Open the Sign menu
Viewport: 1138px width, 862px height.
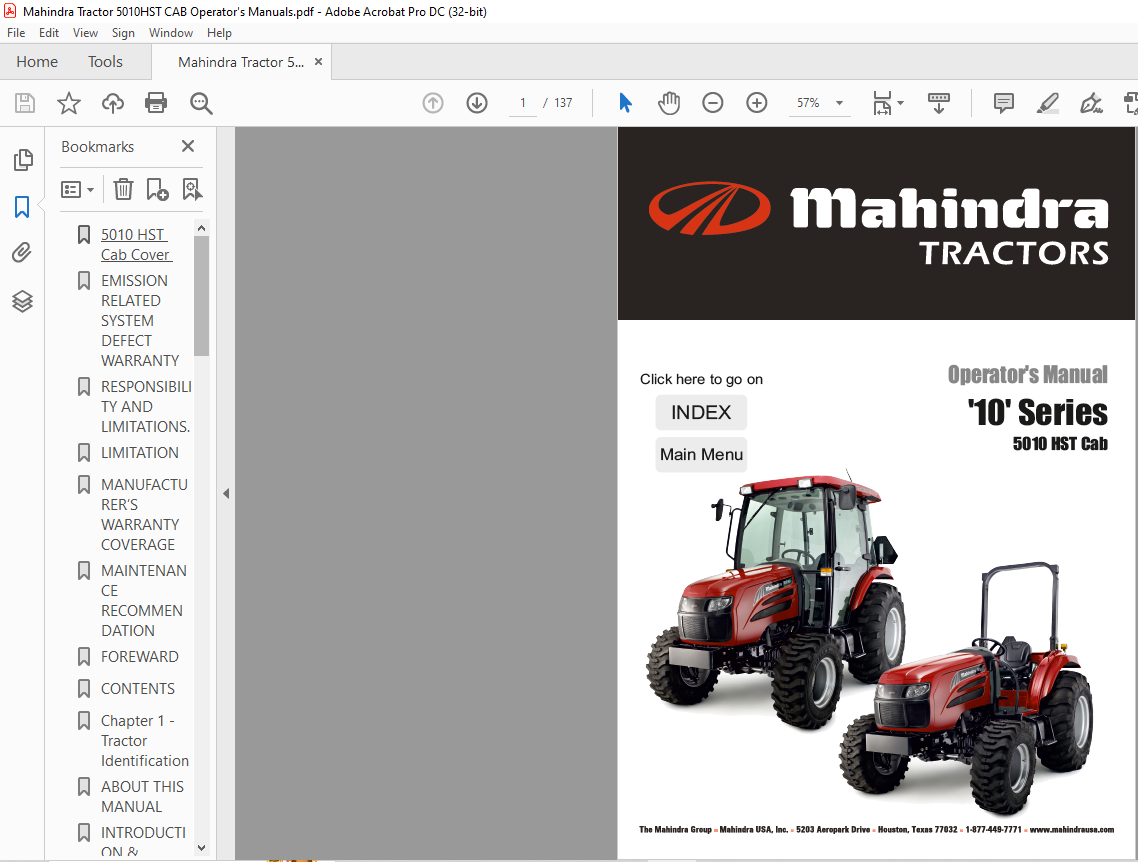coord(123,33)
